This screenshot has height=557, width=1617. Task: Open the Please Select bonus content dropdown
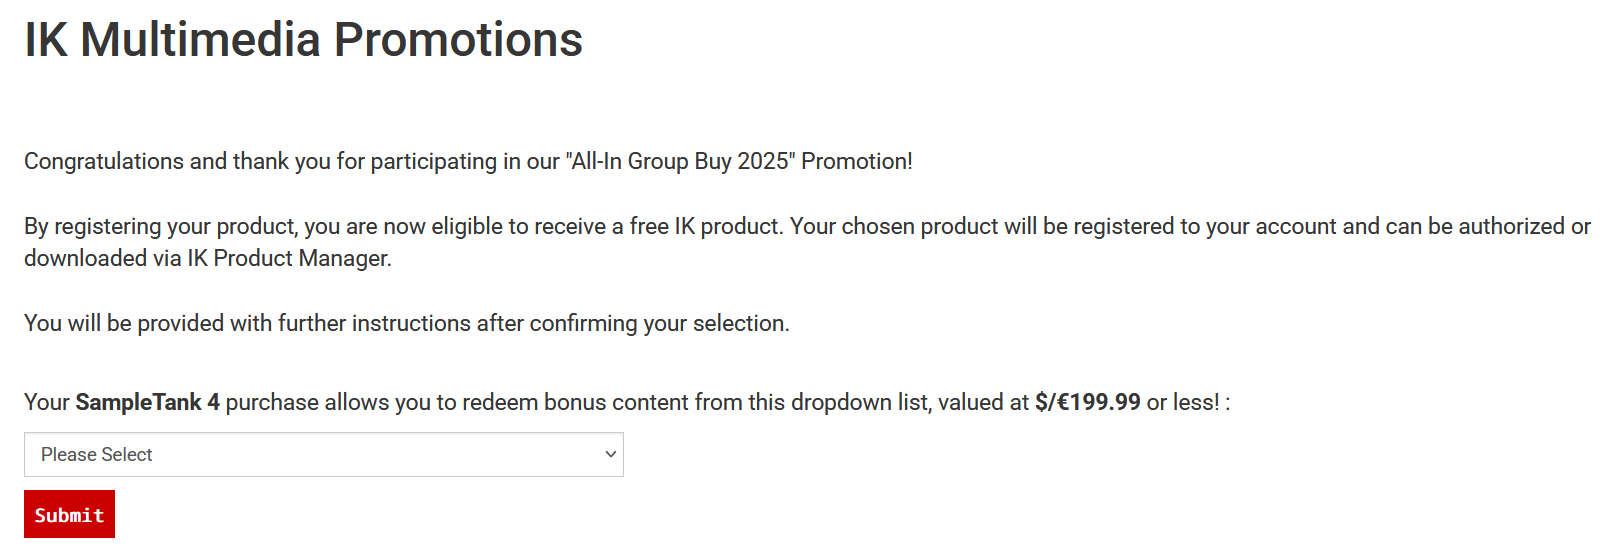tap(323, 455)
